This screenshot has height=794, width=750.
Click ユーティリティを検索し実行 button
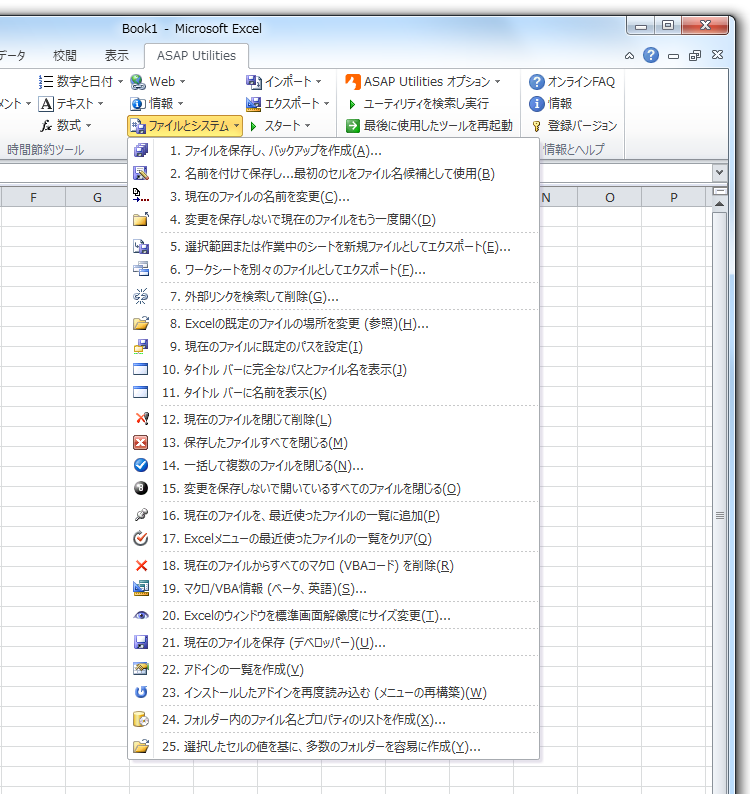click(x=418, y=104)
